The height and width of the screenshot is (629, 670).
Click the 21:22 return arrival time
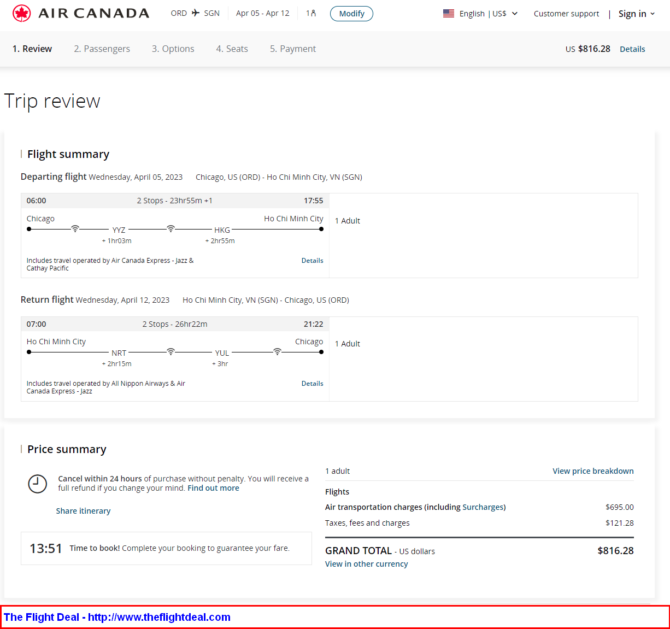(x=313, y=324)
